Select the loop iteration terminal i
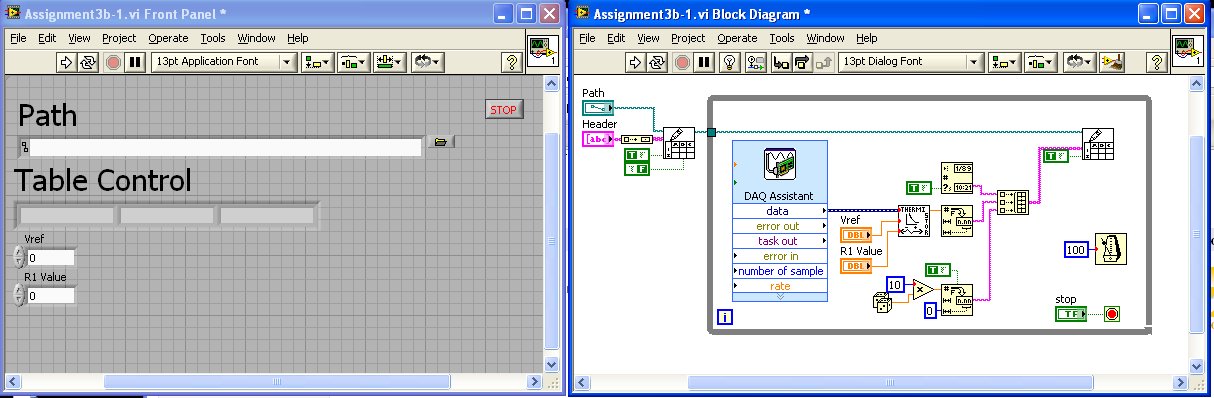 725,318
